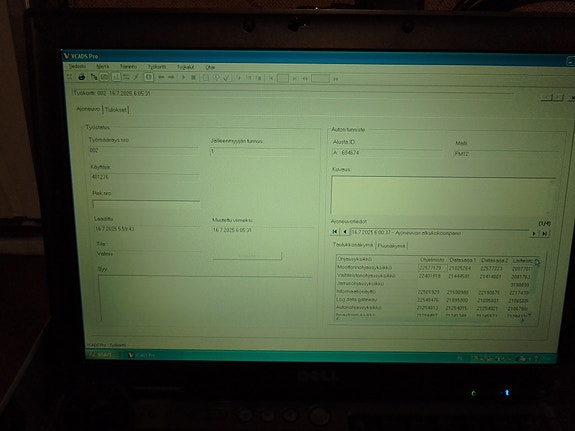This screenshot has height=431, width=575.
Task: Switch to the Puunäkymä tab
Action: [x=391, y=246]
